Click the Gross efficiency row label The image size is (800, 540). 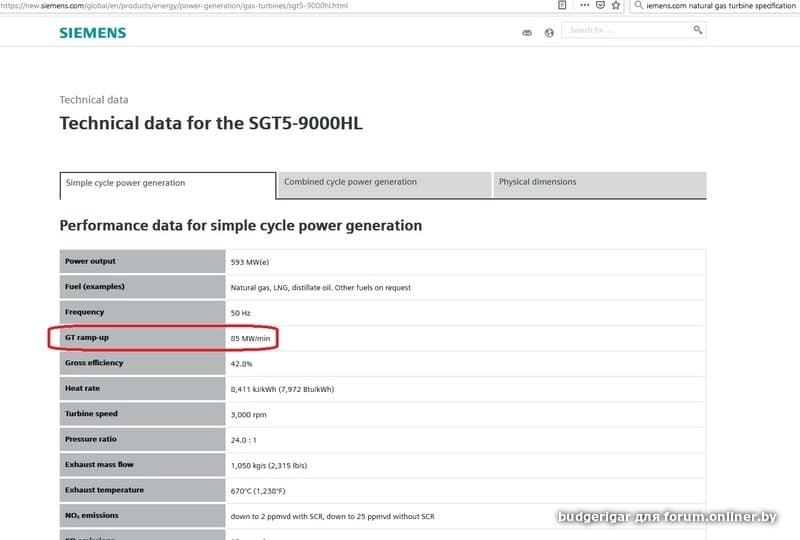pyautogui.click(x=94, y=362)
